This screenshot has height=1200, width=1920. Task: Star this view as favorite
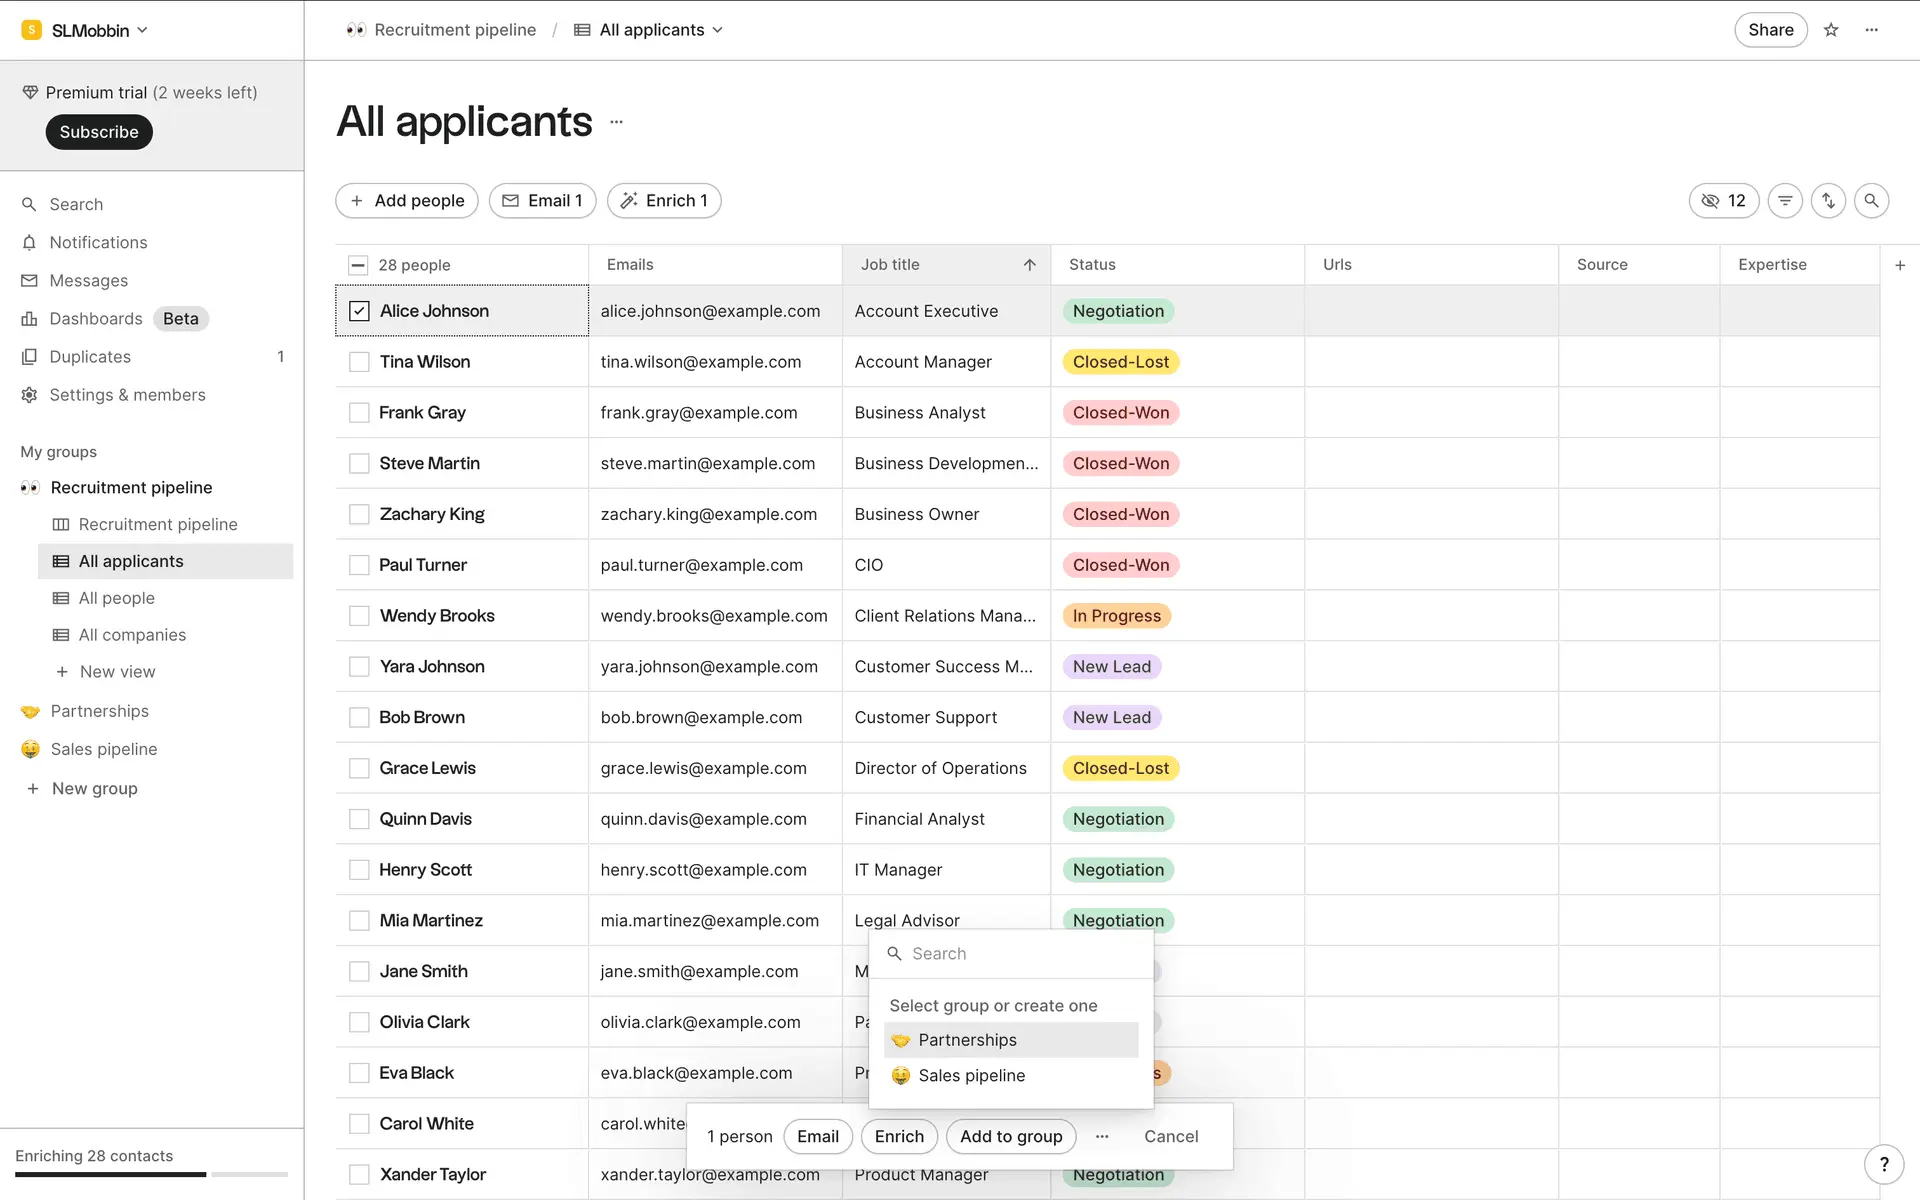click(1831, 30)
